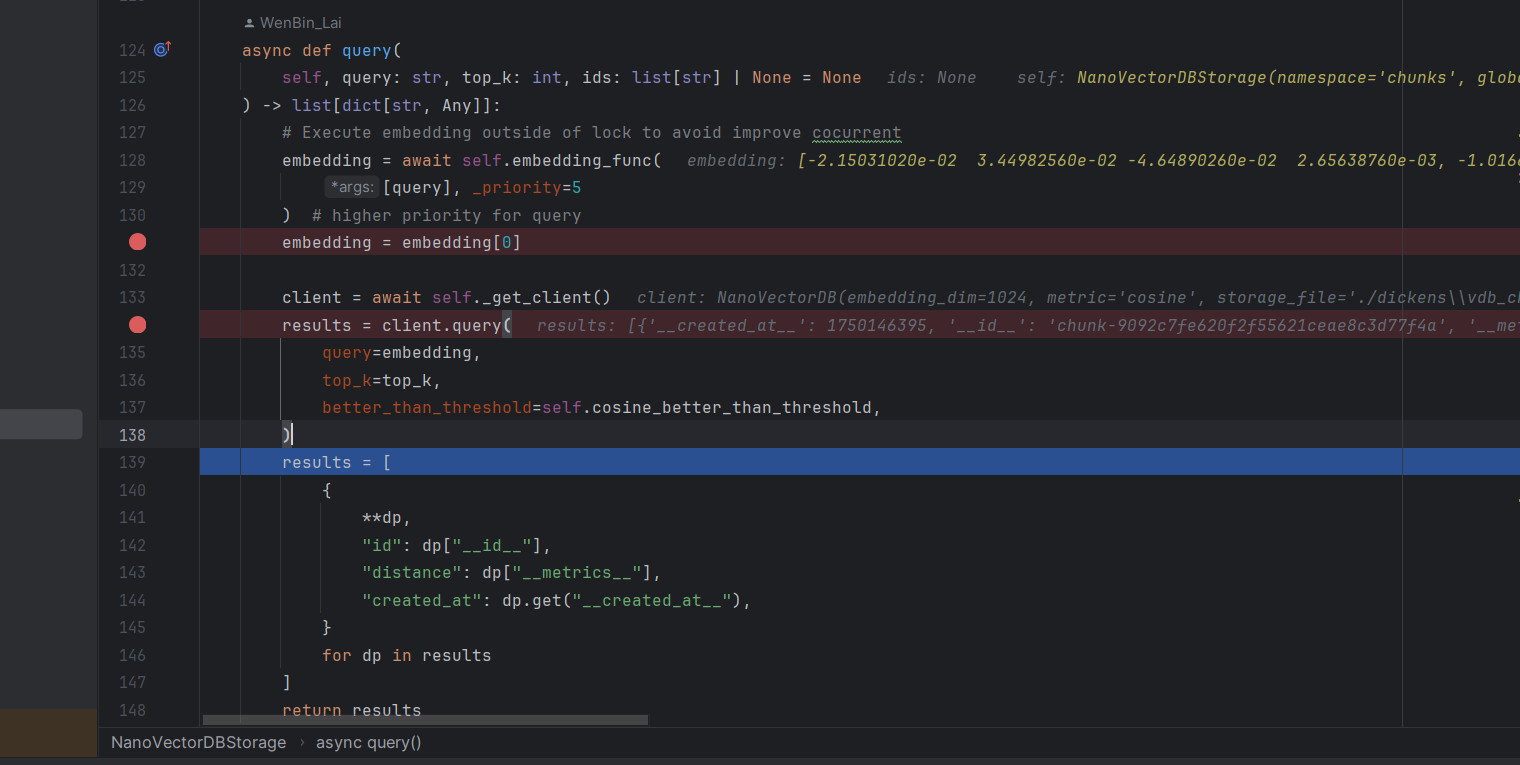Image resolution: width=1520 pixels, height=765 pixels.
Task: Click the inline debug value 'ids: None'
Action: 931,78
